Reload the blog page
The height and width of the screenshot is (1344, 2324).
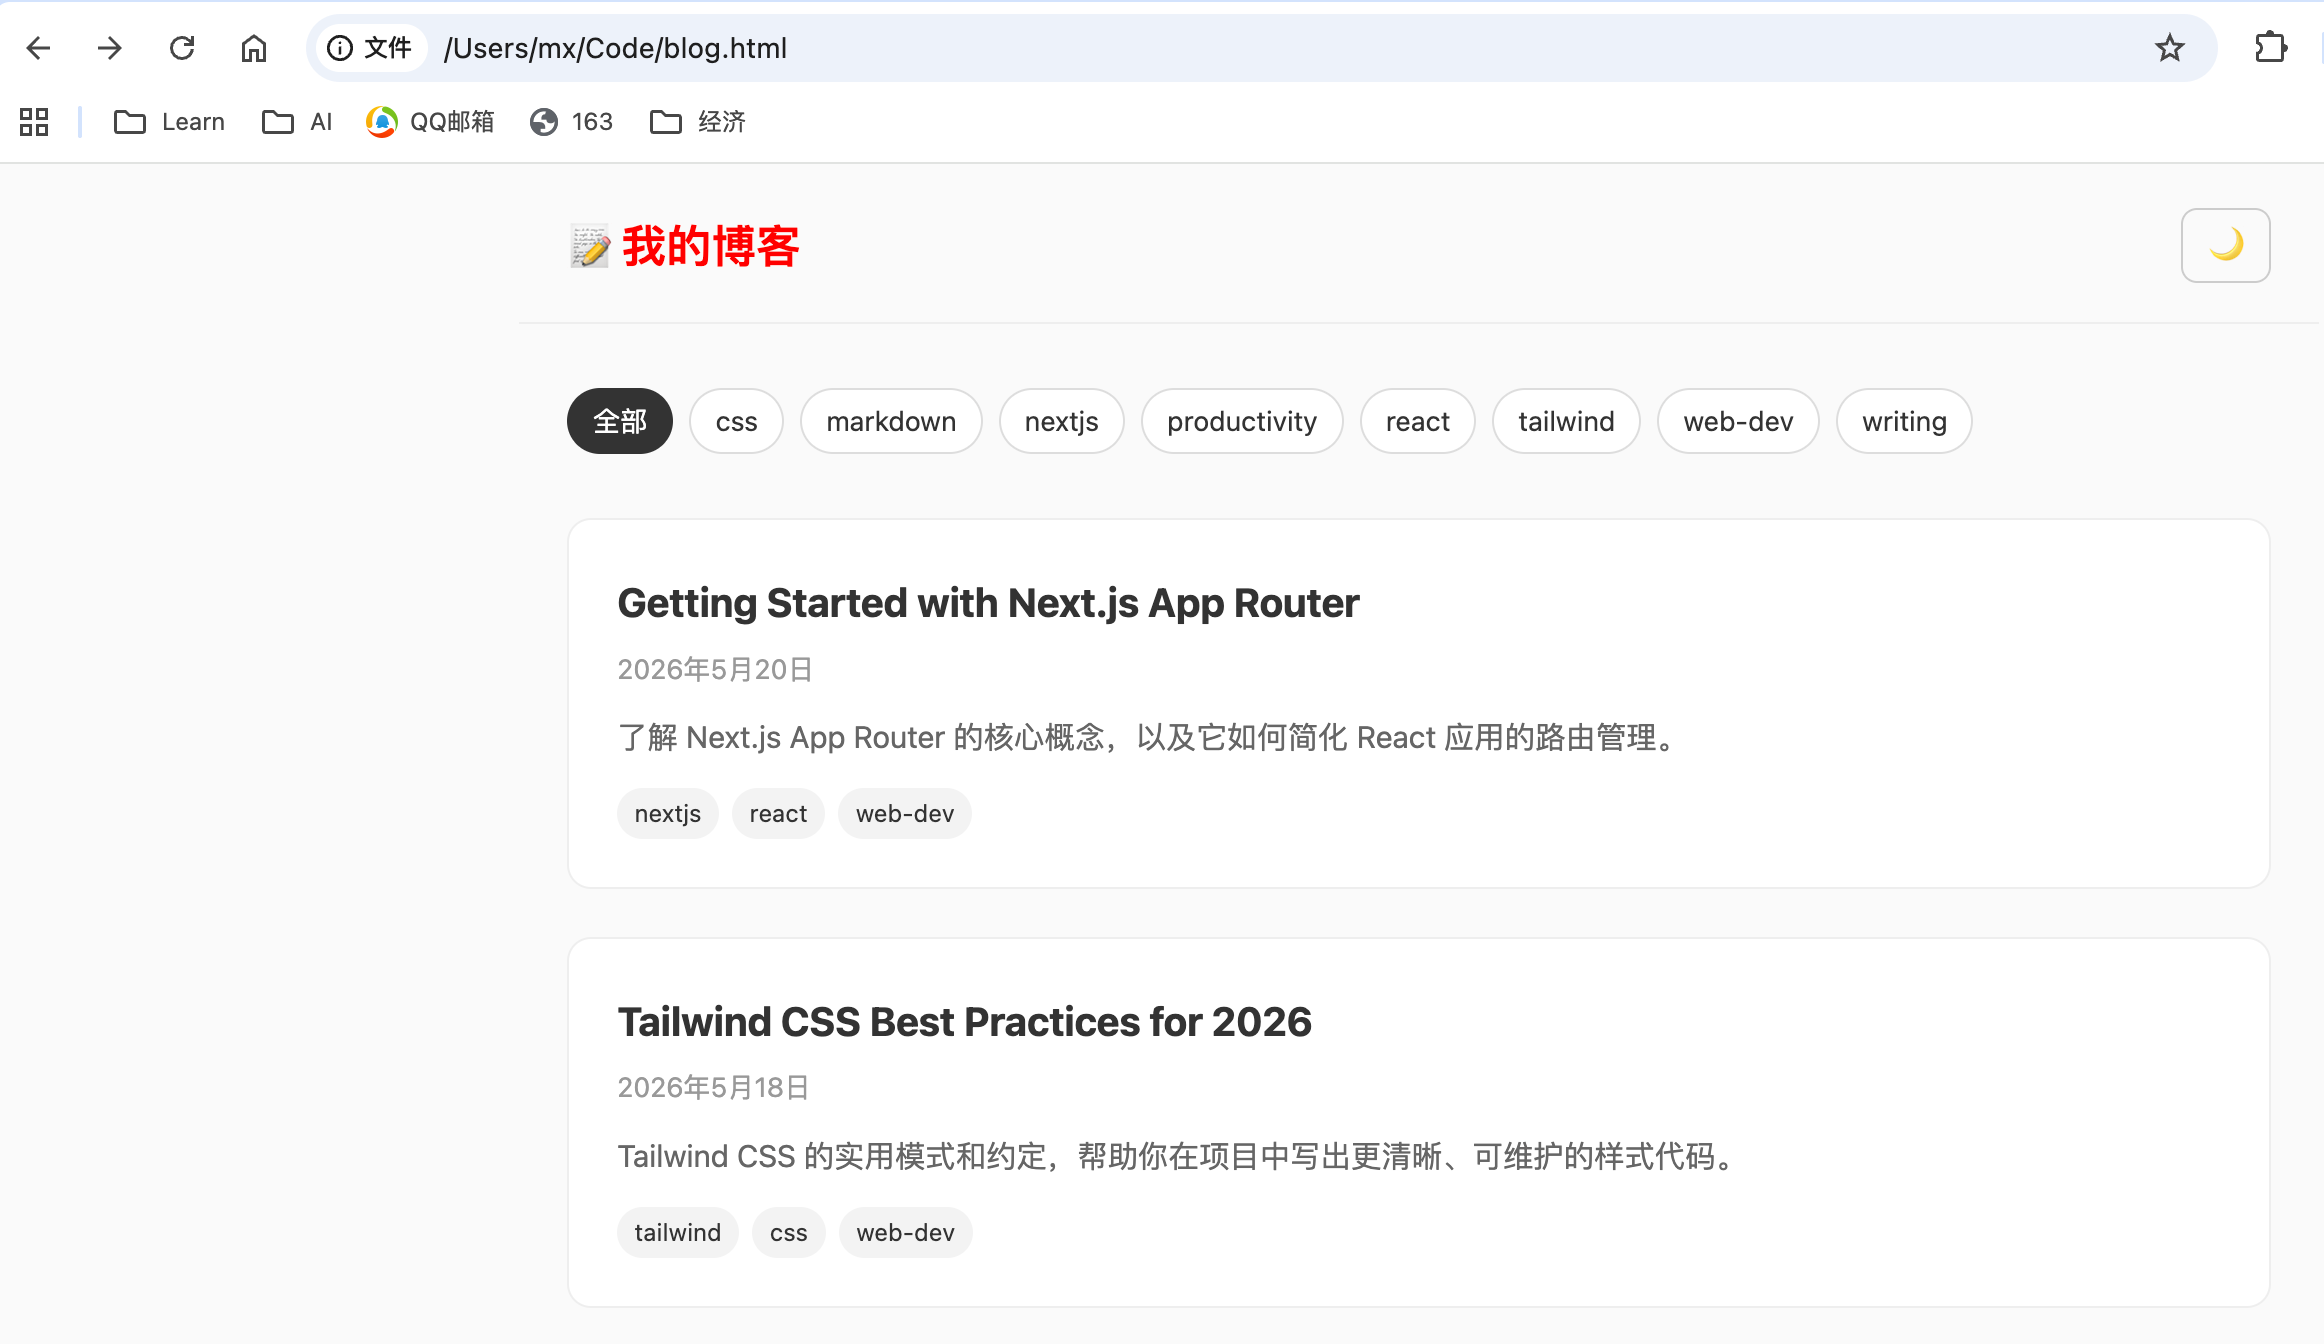(x=182, y=48)
